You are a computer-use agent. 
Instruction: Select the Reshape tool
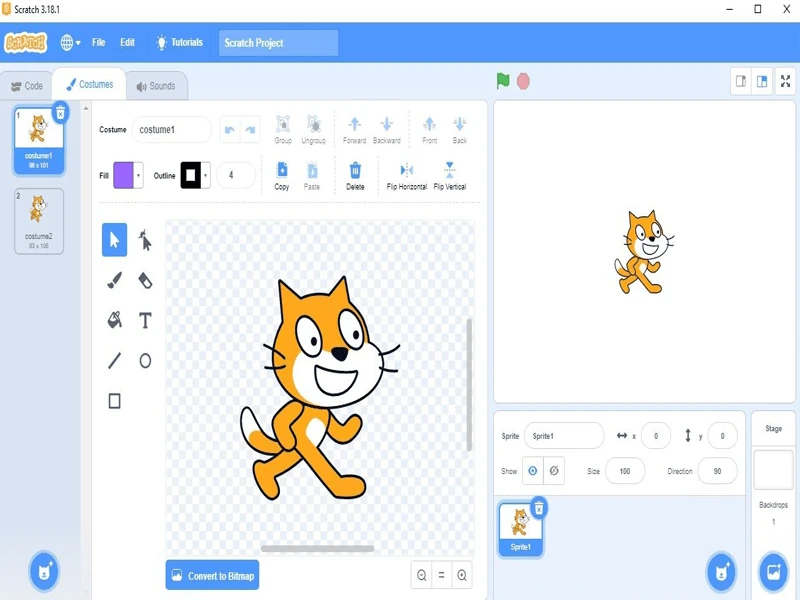coord(145,240)
